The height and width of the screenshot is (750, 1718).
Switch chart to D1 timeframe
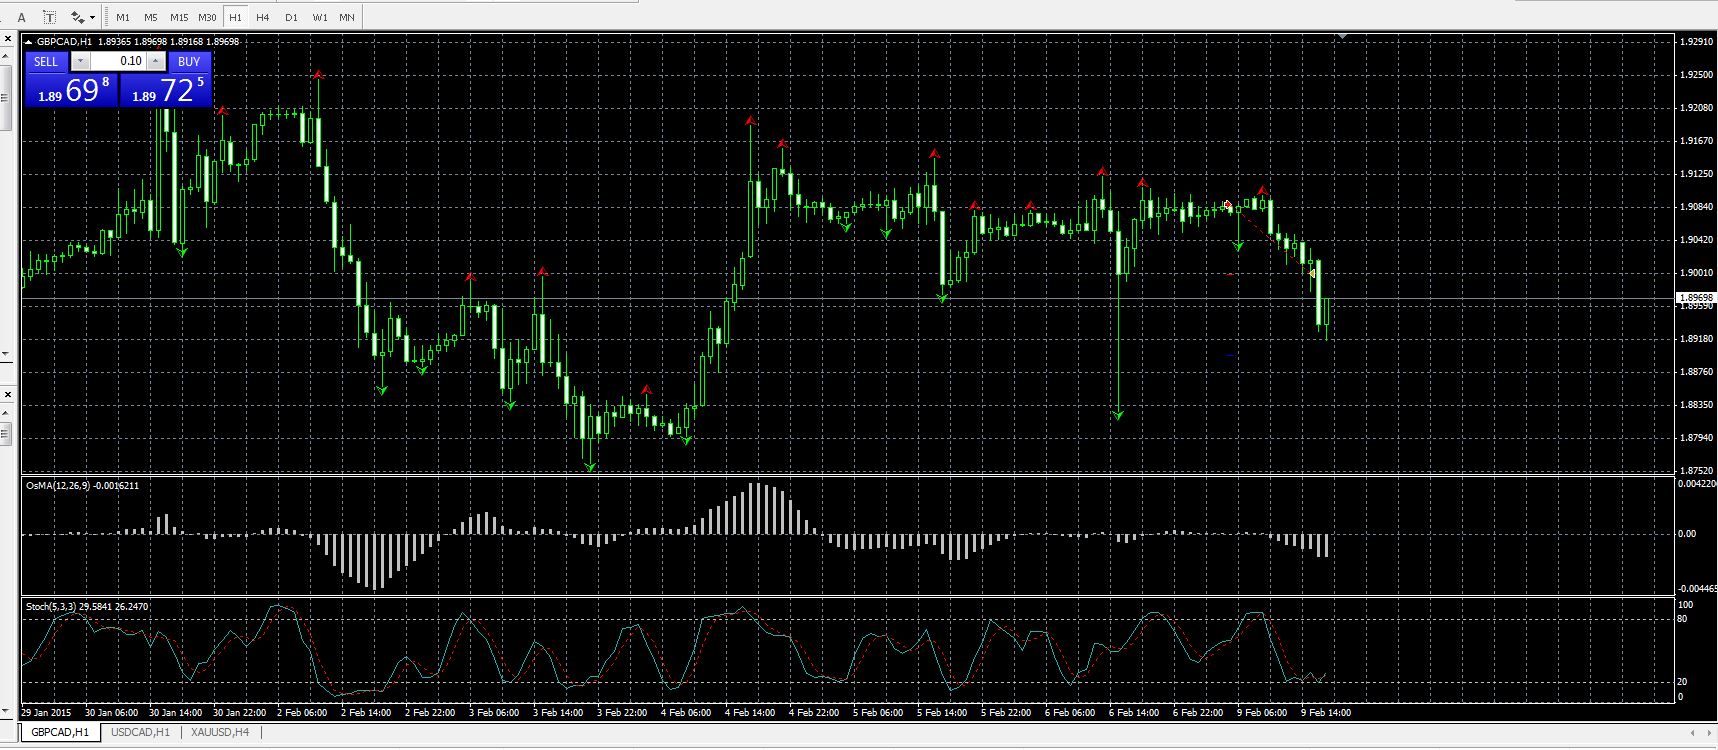pos(291,17)
